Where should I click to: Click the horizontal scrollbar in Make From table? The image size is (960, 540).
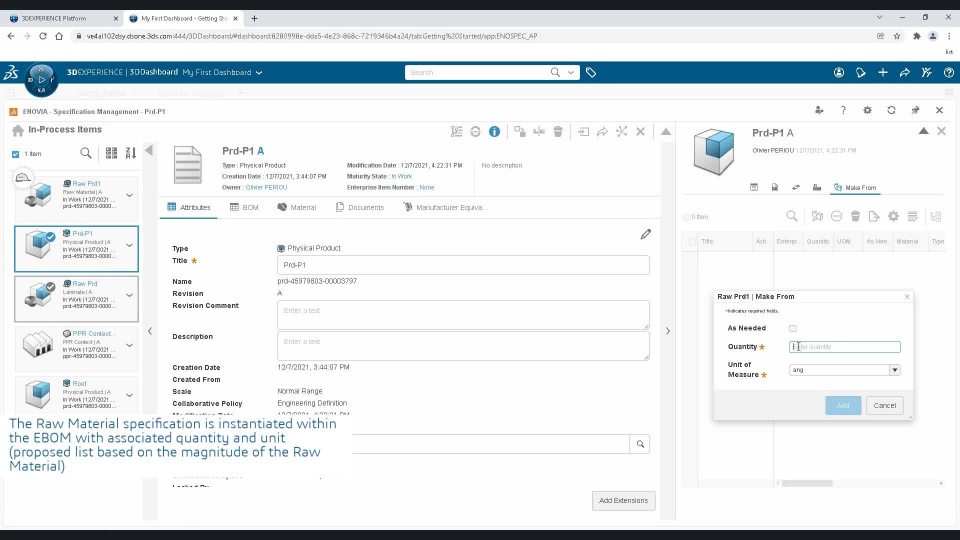click(807, 483)
